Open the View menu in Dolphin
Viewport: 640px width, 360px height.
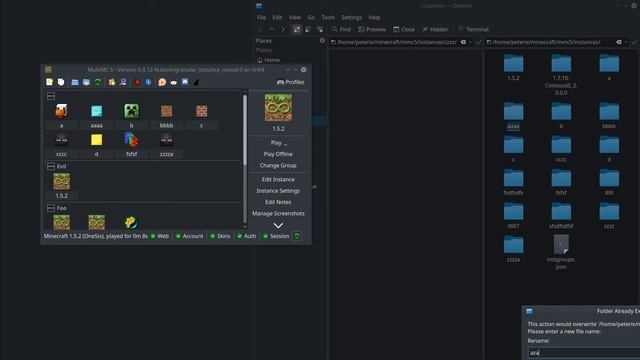(294, 18)
